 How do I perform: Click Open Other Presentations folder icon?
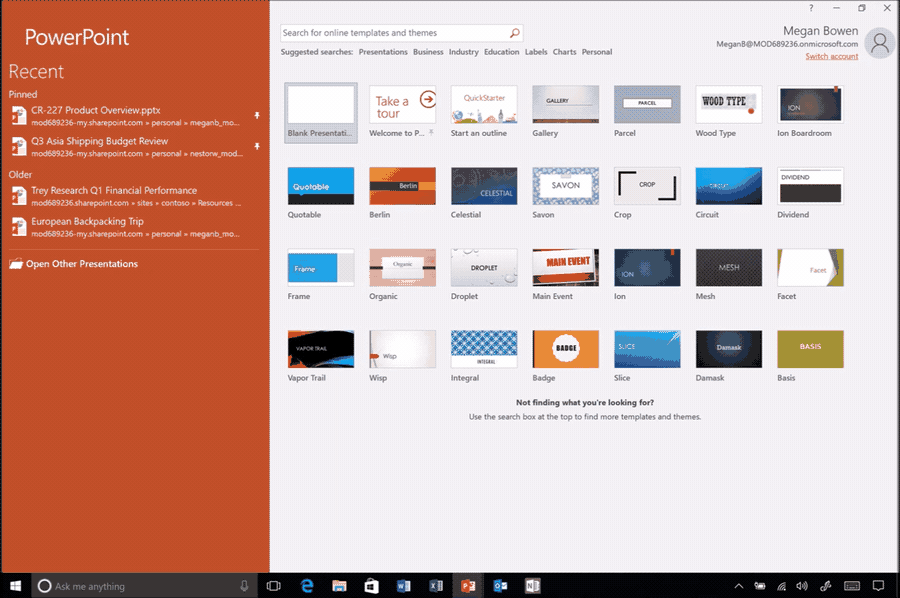tap(16, 264)
